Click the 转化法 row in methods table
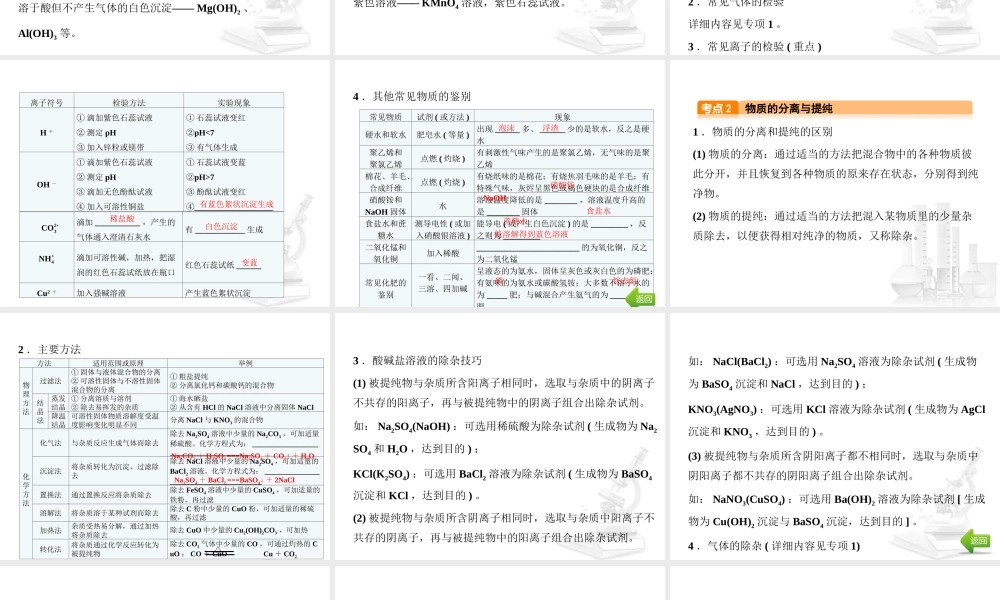Viewport: 1000px width, 600px height. (x=50, y=548)
